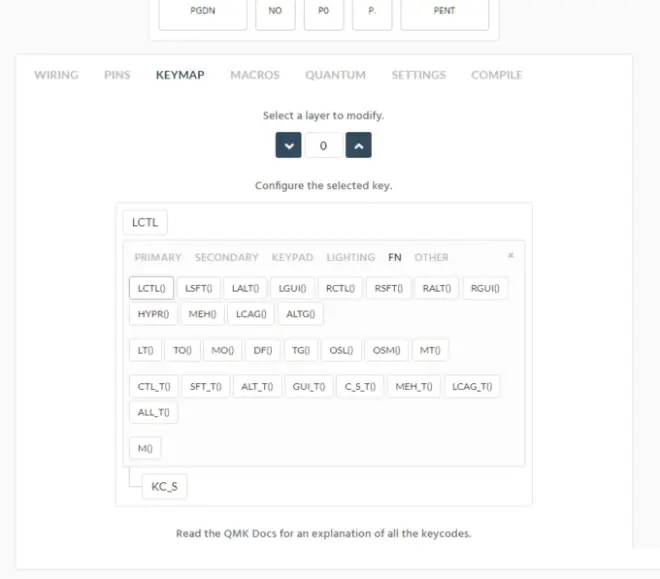The image size is (660, 579).
Task: Choose the LSFT() keycode
Action: [x=199, y=288]
